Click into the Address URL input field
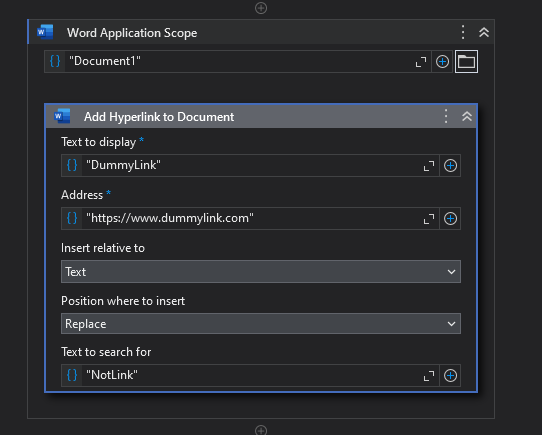This screenshot has width=542, height=435. pyautogui.click(x=252, y=219)
